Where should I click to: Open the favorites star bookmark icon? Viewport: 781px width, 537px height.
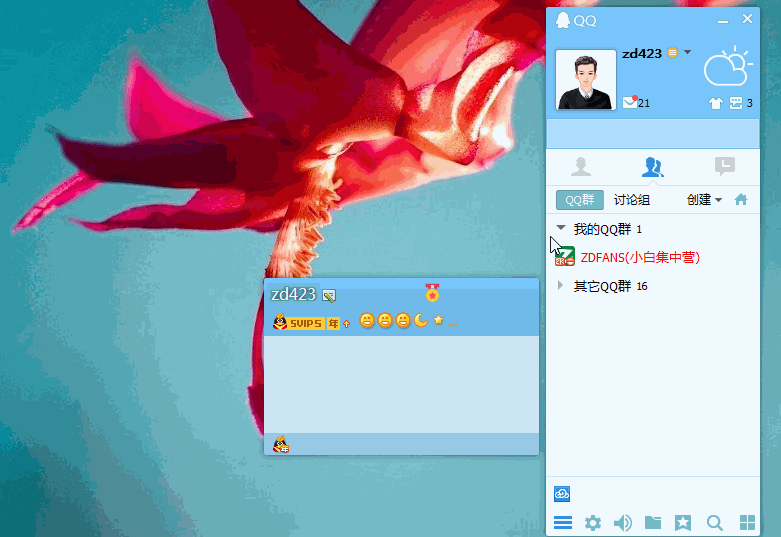pos(683,522)
